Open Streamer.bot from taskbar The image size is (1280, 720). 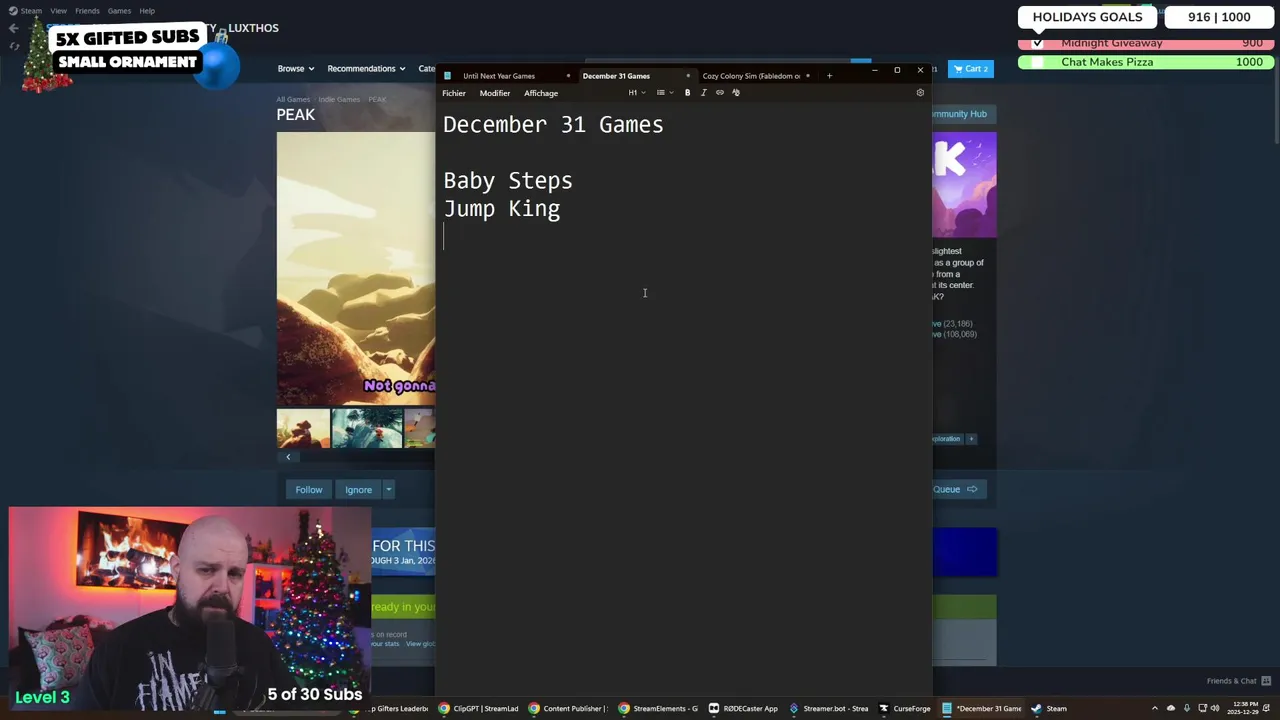click(829, 709)
